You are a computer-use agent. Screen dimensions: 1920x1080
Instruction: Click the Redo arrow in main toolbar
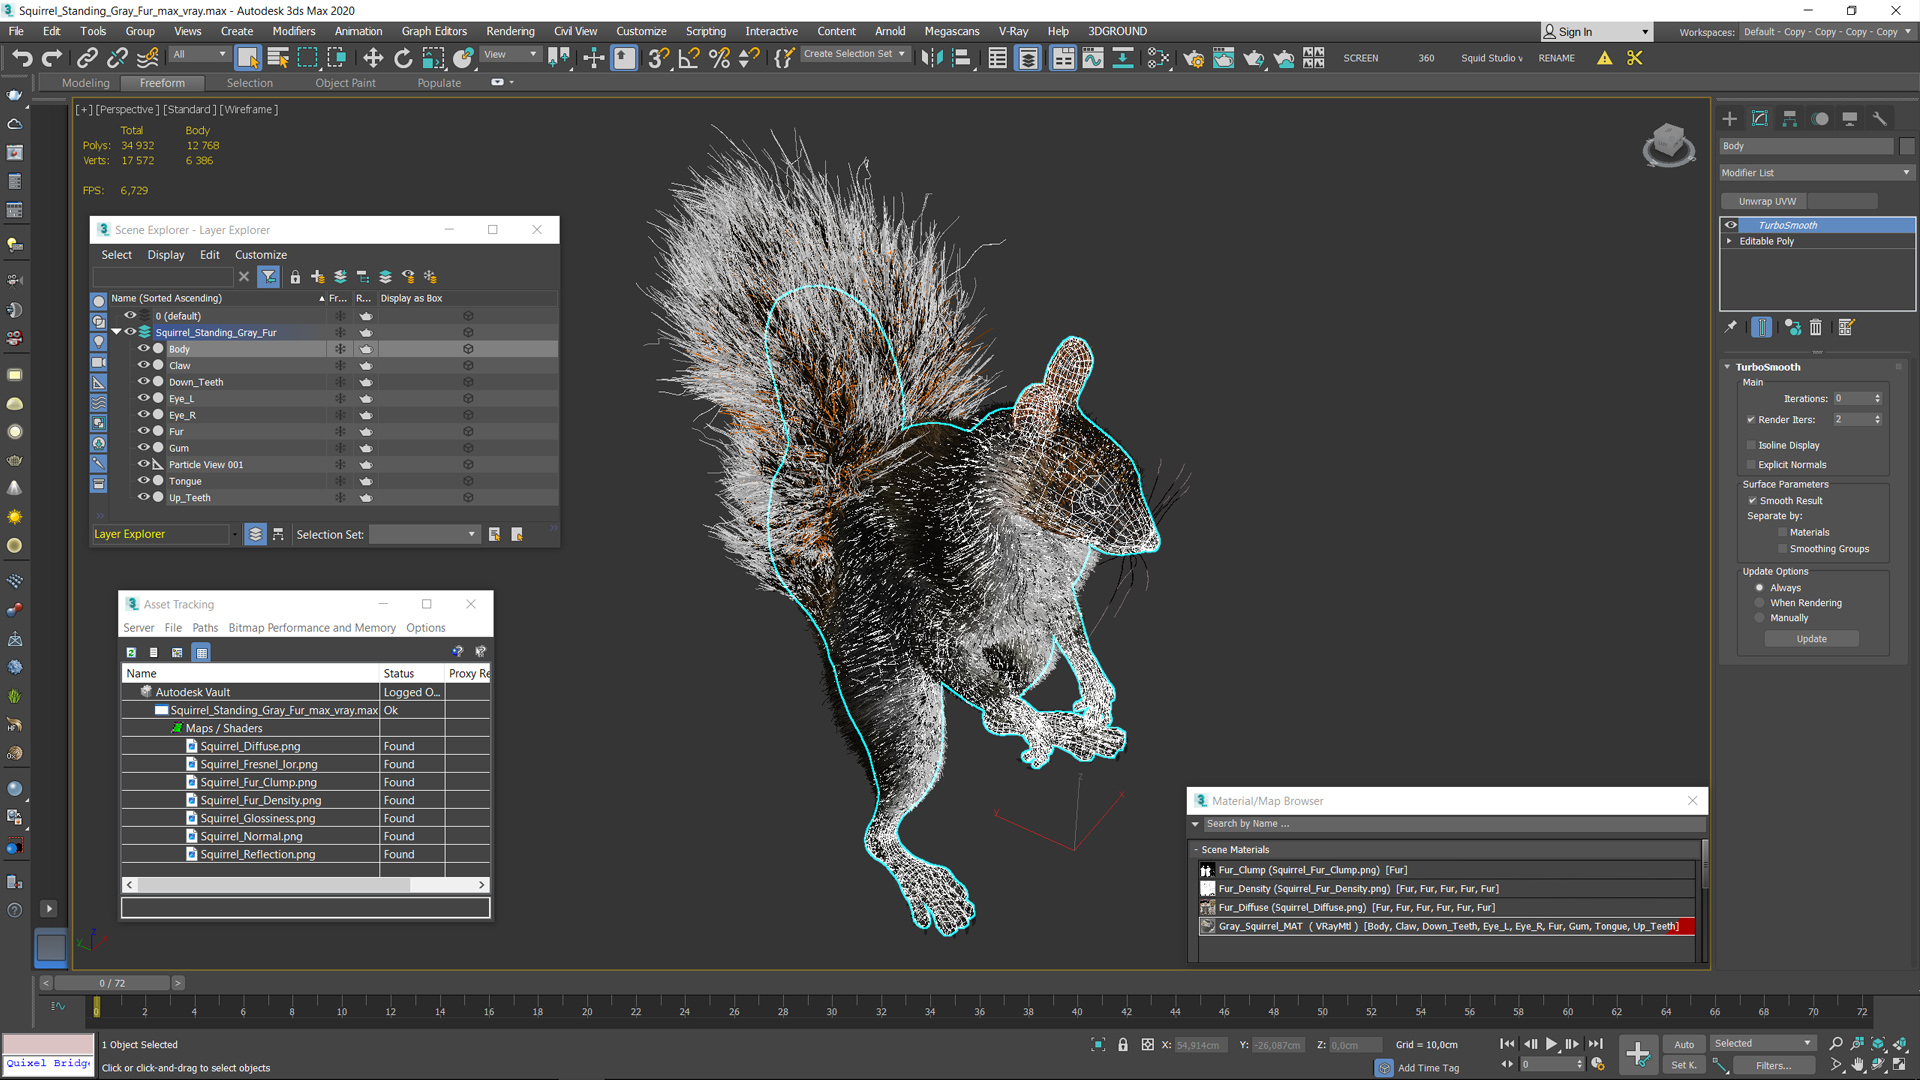pyautogui.click(x=52, y=58)
